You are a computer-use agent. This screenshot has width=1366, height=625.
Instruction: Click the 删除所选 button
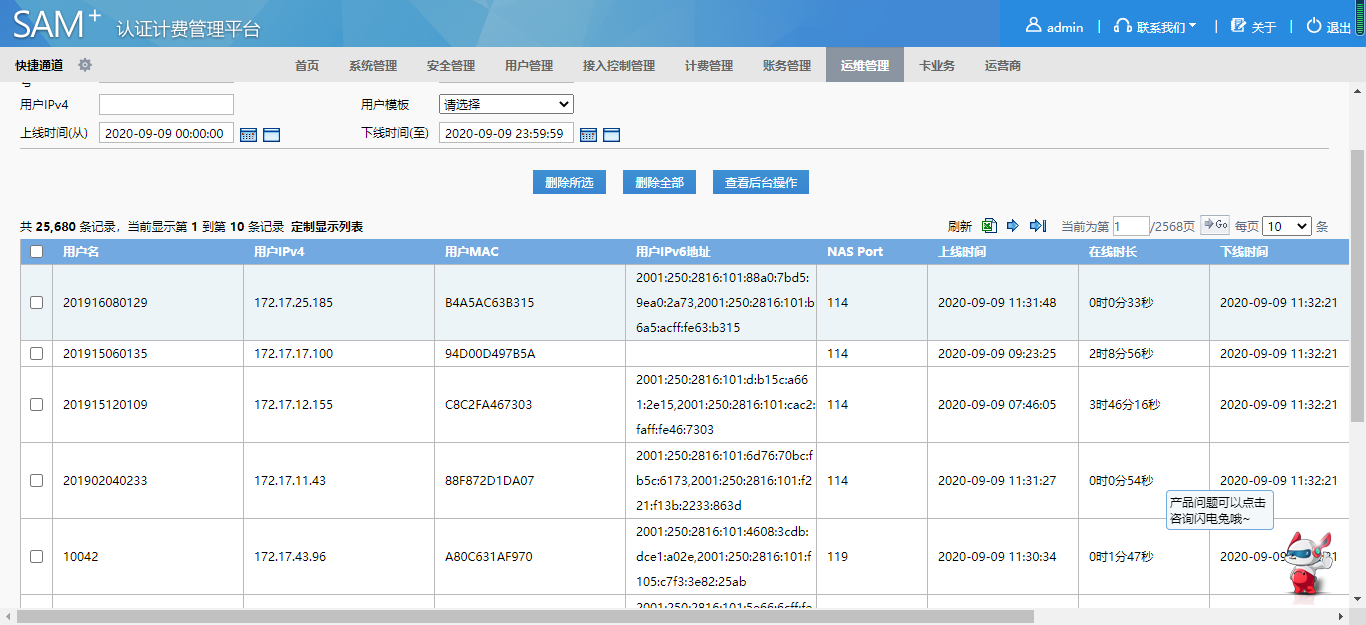click(x=569, y=182)
